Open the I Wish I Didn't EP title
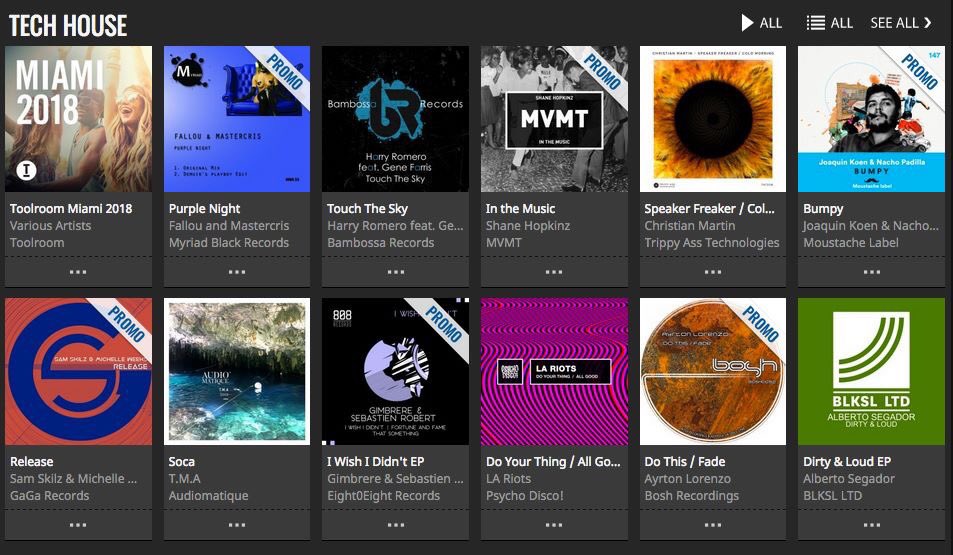The image size is (953, 555). (x=376, y=461)
